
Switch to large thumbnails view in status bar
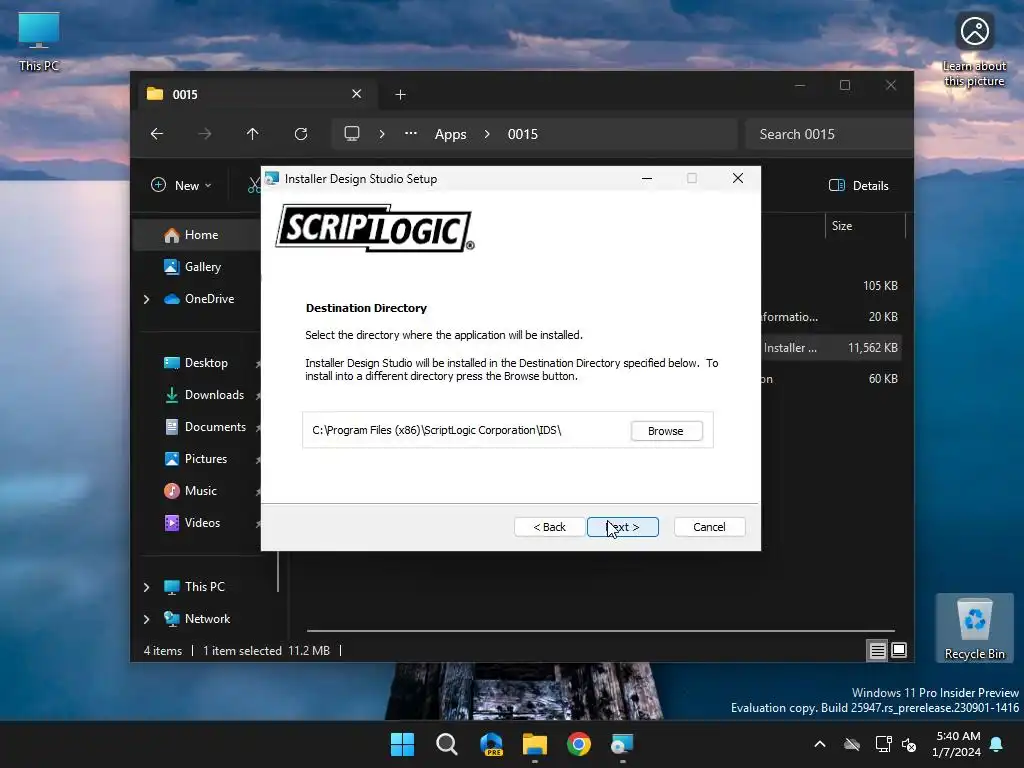click(899, 650)
